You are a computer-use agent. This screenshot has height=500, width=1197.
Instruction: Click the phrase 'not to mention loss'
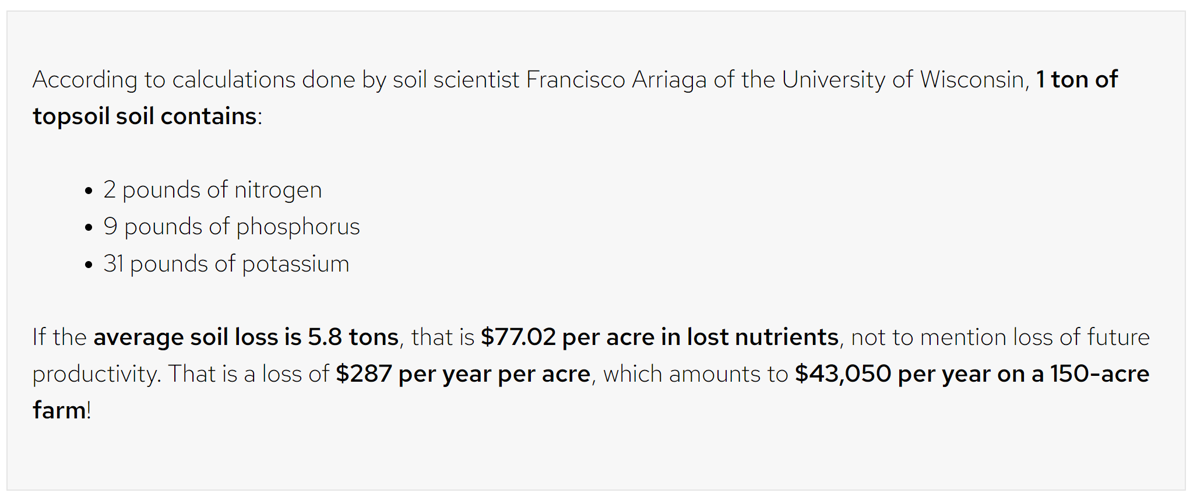[950, 337]
